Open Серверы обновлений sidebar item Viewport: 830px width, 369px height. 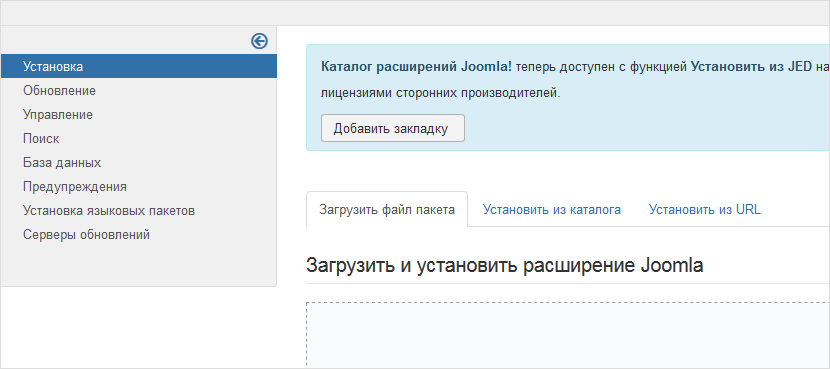(86, 235)
